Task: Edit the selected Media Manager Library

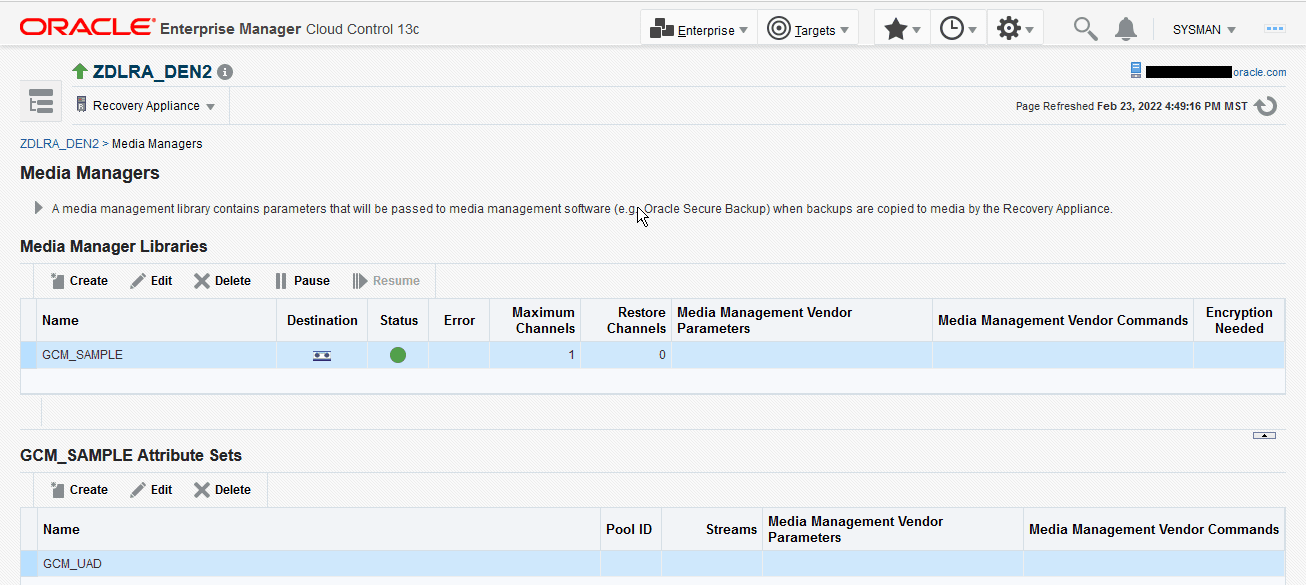Action: (x=151, y=281)
